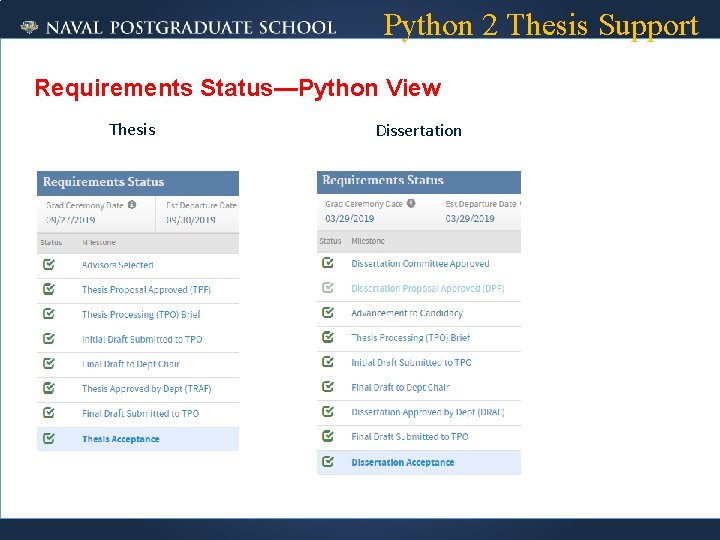Click the status check for Thesis Proposal Approved (TPF)
The width and height of the screenshot is (720, 540).
coord(49,289)
